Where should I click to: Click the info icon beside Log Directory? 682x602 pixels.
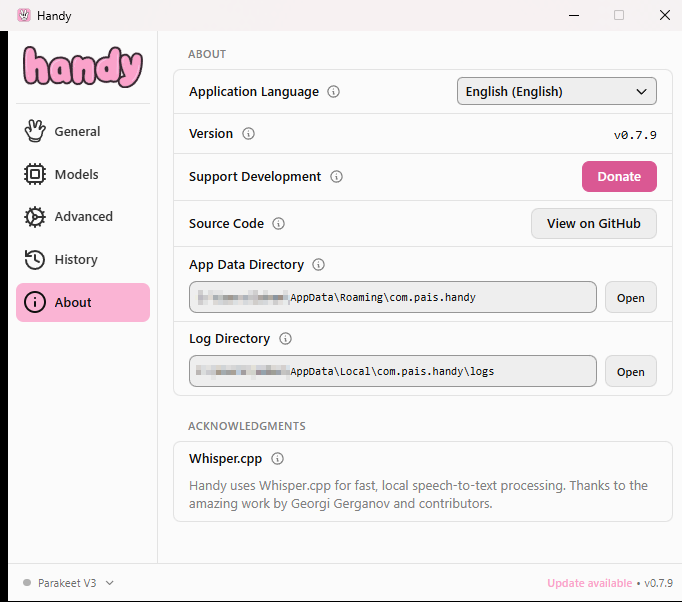pos(286,339)
